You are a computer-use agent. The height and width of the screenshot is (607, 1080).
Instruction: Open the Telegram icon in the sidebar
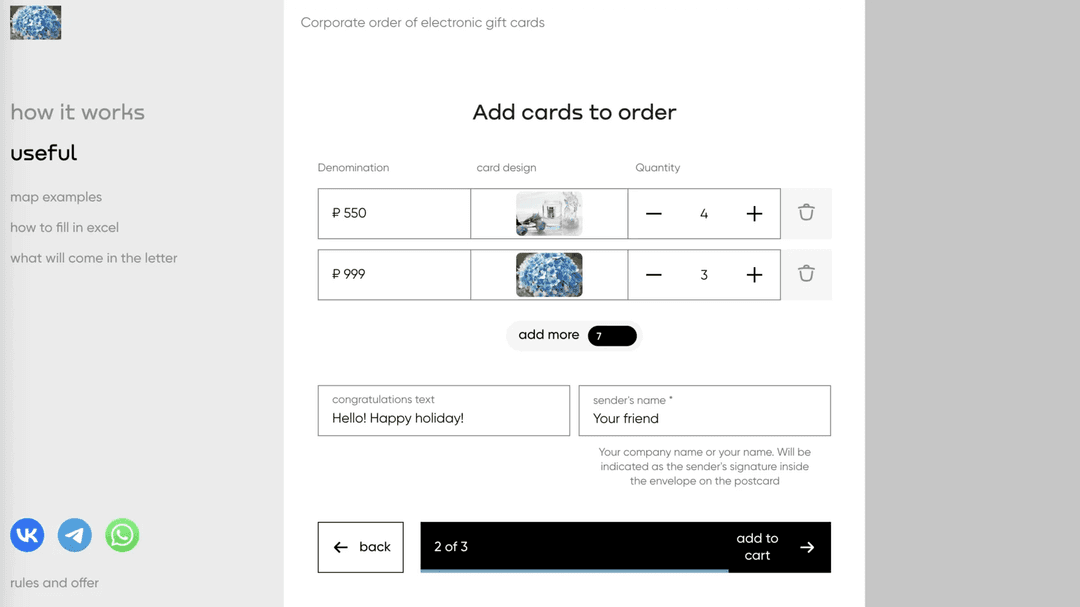(74, 535)
